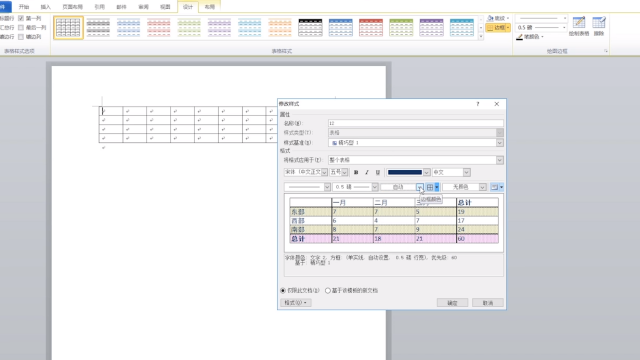Confirm the dialog with the OK button
Viewport: 640px width, 360px height.
452,303
